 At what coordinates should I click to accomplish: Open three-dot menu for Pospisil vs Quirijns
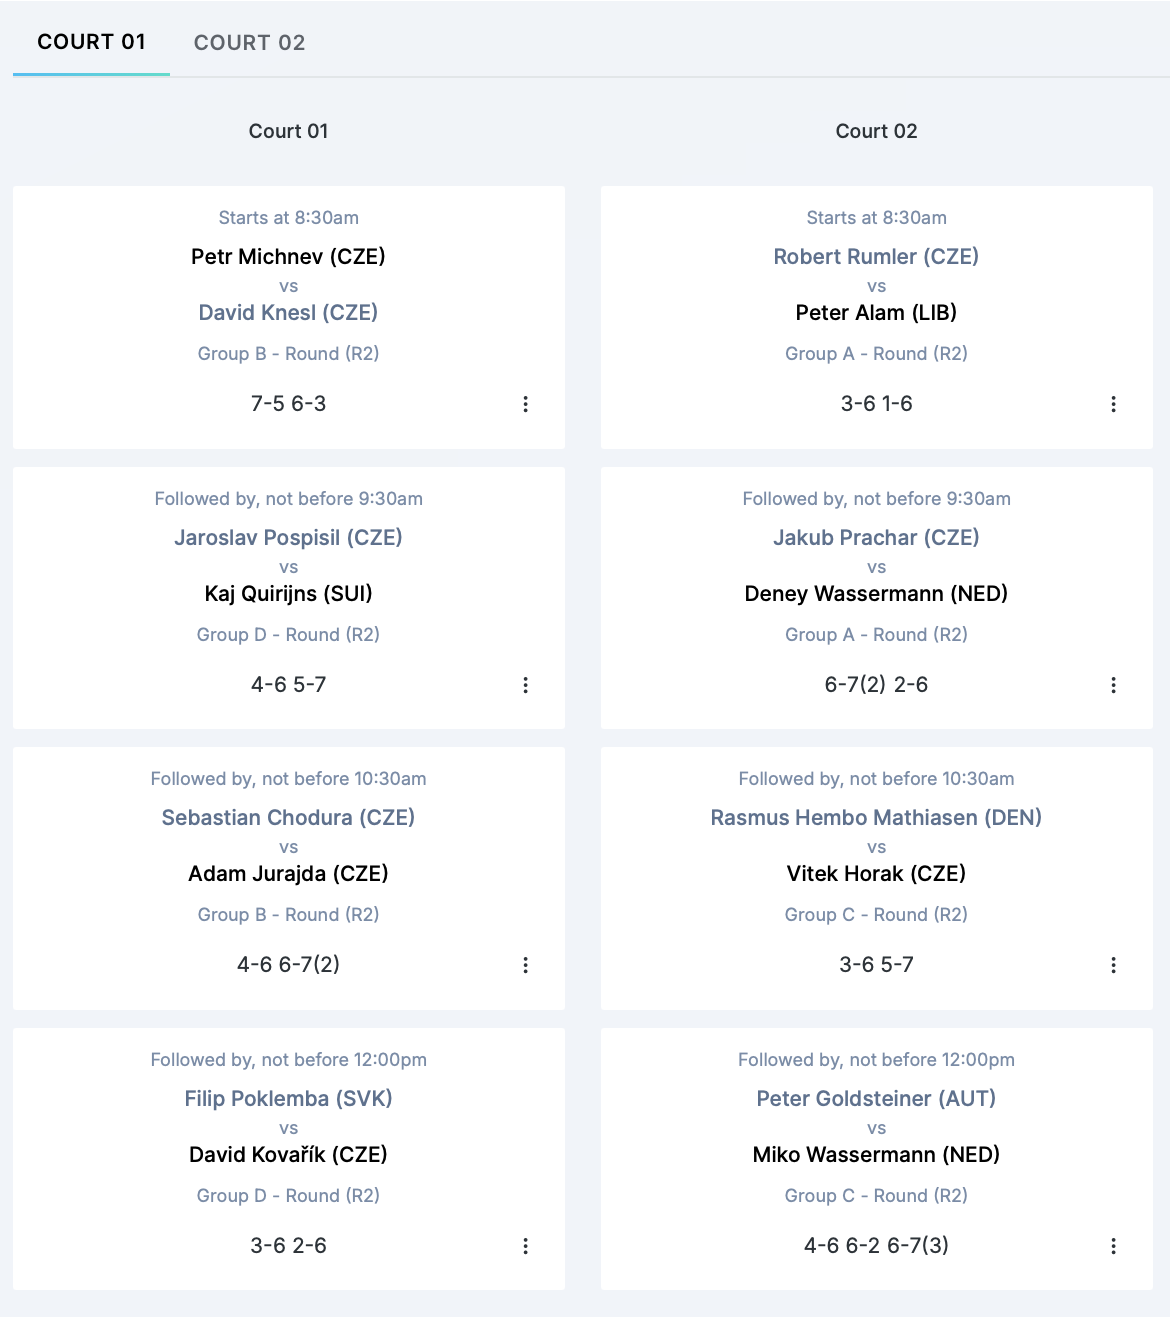click(x=525, y=685)
